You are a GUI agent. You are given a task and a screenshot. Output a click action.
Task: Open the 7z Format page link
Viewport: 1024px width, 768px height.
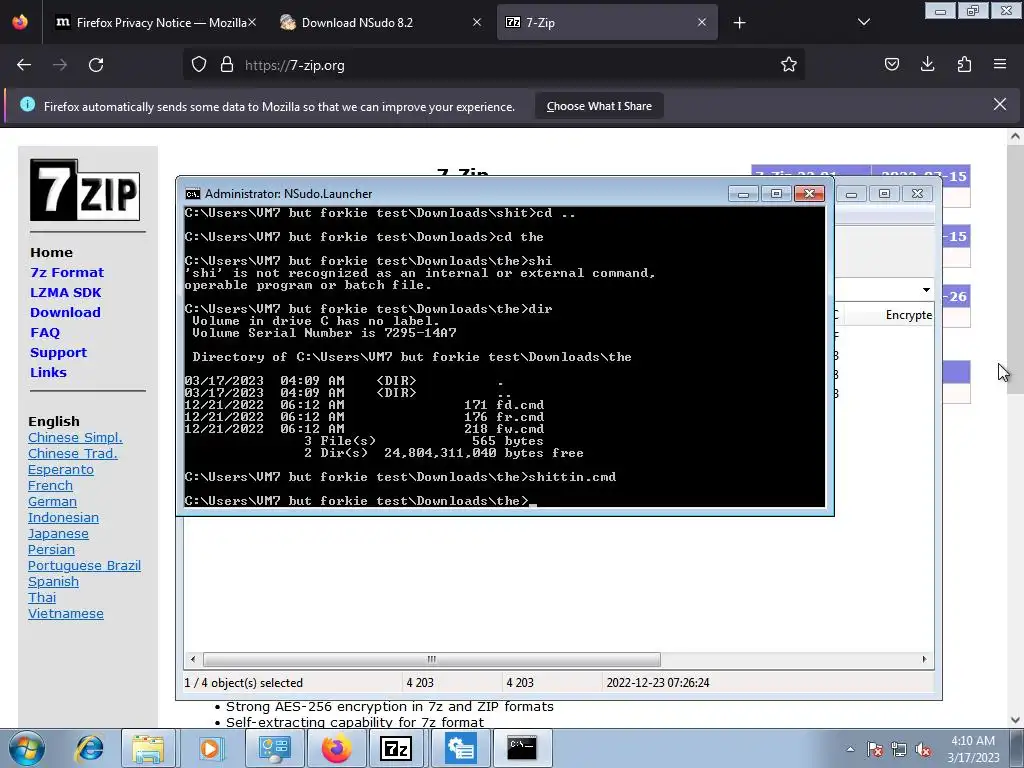[x=67, y=272]
